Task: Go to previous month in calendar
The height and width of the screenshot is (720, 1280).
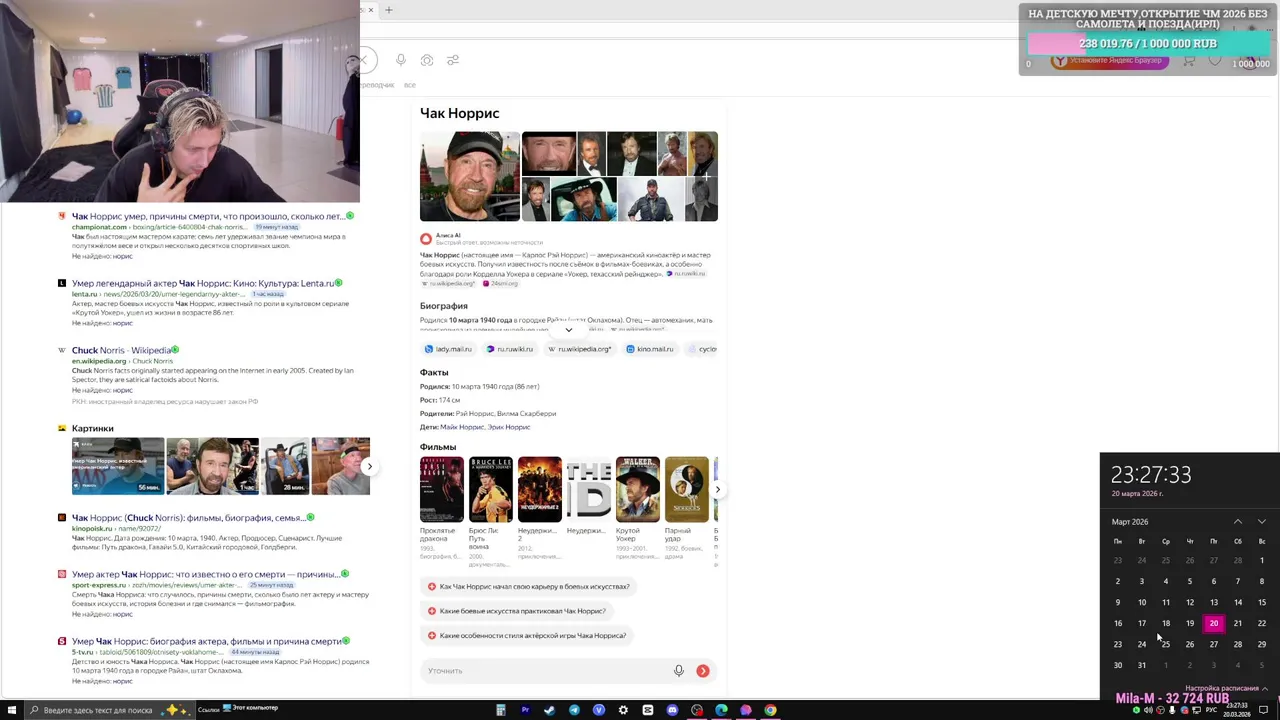Action: pos(1237,522)
